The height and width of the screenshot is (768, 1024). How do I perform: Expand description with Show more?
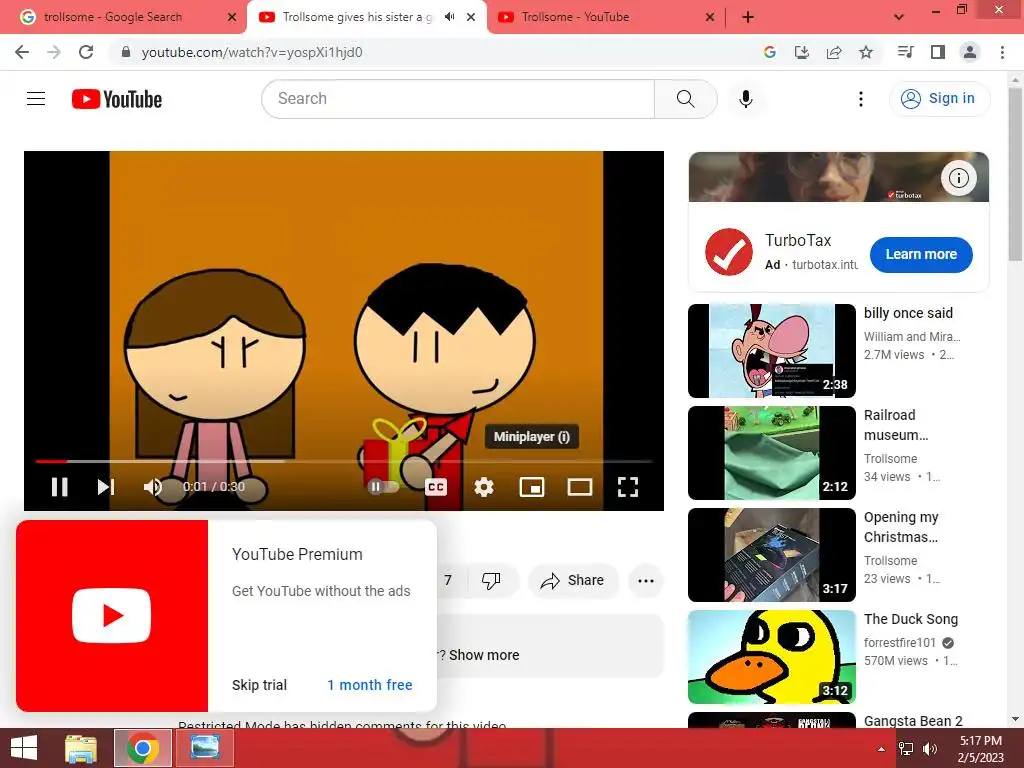[484, 654]
